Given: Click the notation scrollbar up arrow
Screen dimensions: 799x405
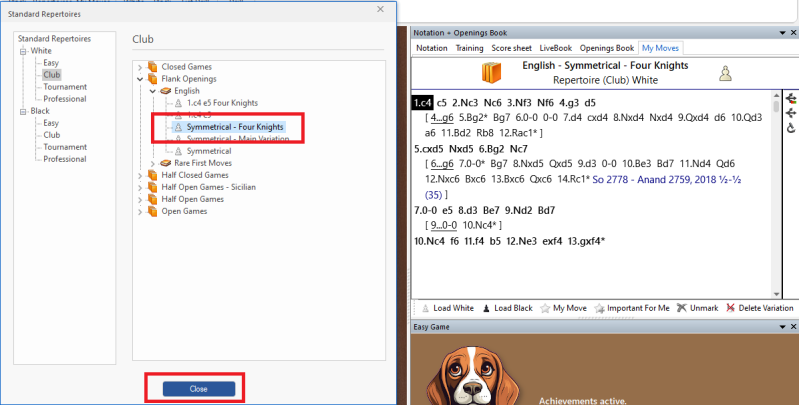Looking at the screenshot, I should pyautogui.click(x=777, y=95).
